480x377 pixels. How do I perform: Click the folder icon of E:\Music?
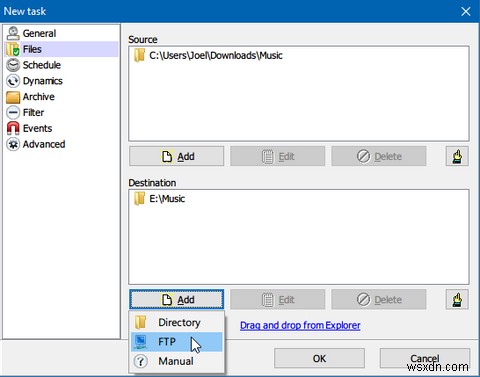[x=139, y=199]
